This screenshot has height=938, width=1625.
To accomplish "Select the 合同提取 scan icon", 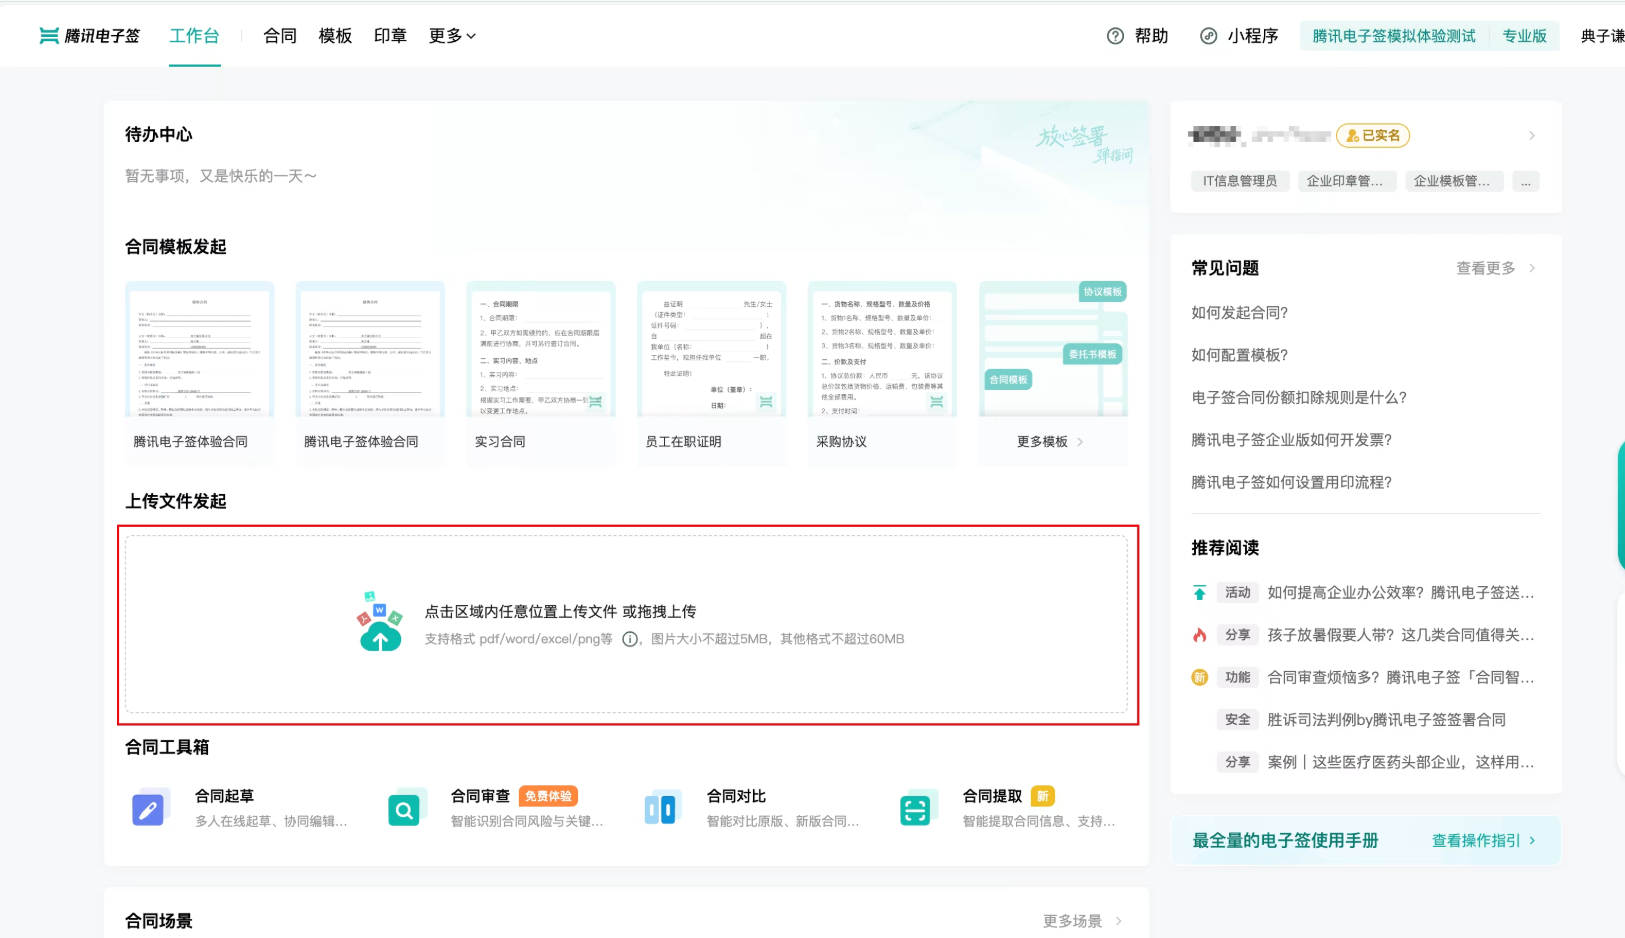I will click(x=915, y=809).
